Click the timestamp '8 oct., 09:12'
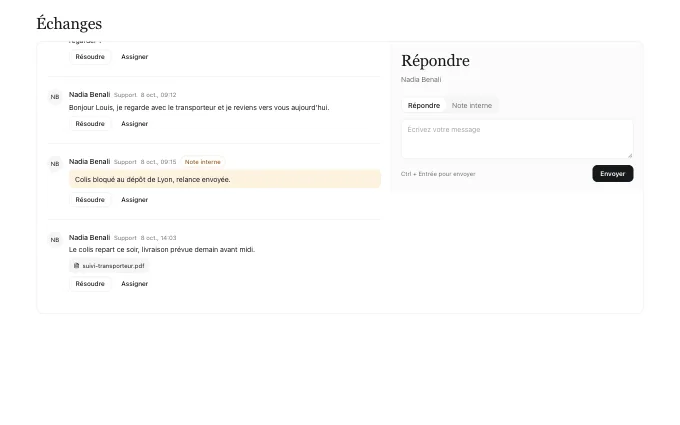The image size is (680, 425). (x=158, y=95)
